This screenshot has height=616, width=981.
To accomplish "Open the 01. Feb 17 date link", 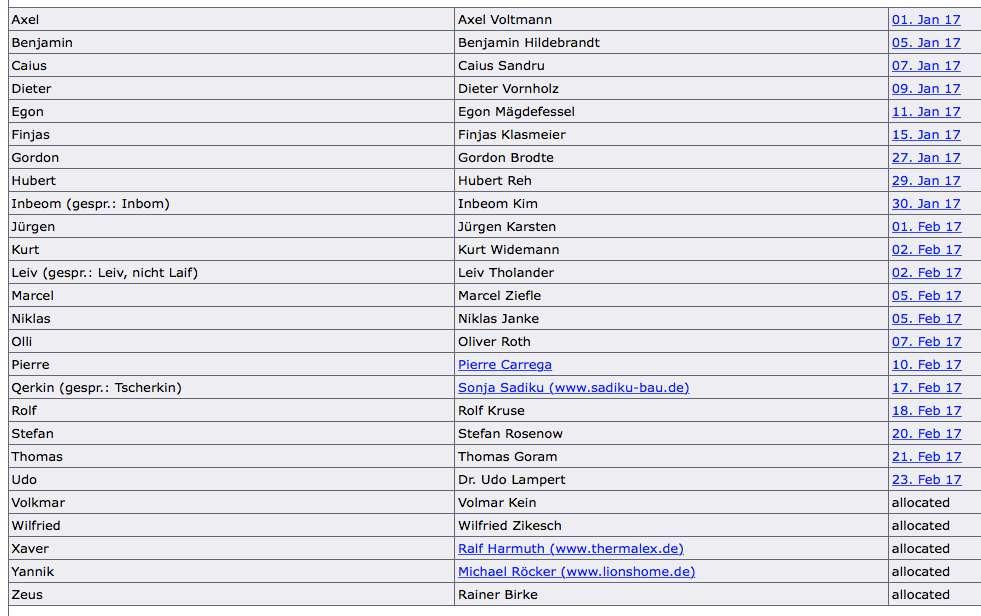I will (927, 227).
